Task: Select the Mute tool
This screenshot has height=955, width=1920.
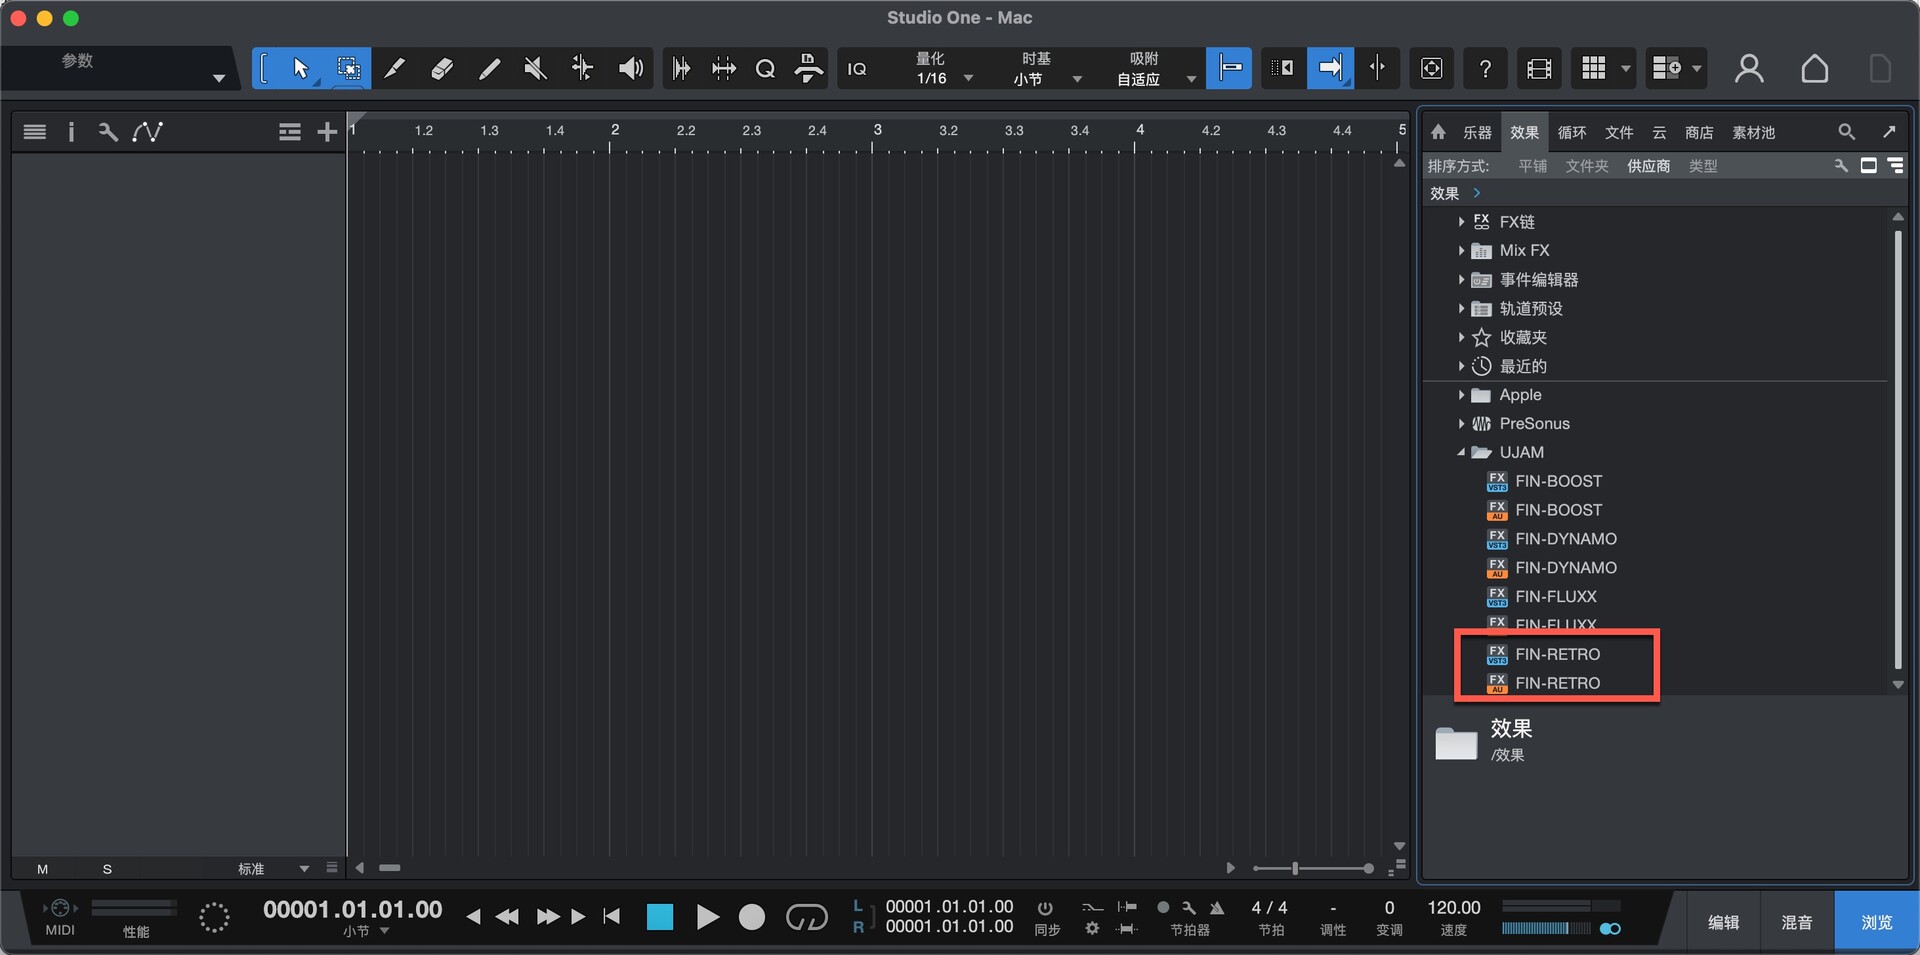Action: [535, 68]
